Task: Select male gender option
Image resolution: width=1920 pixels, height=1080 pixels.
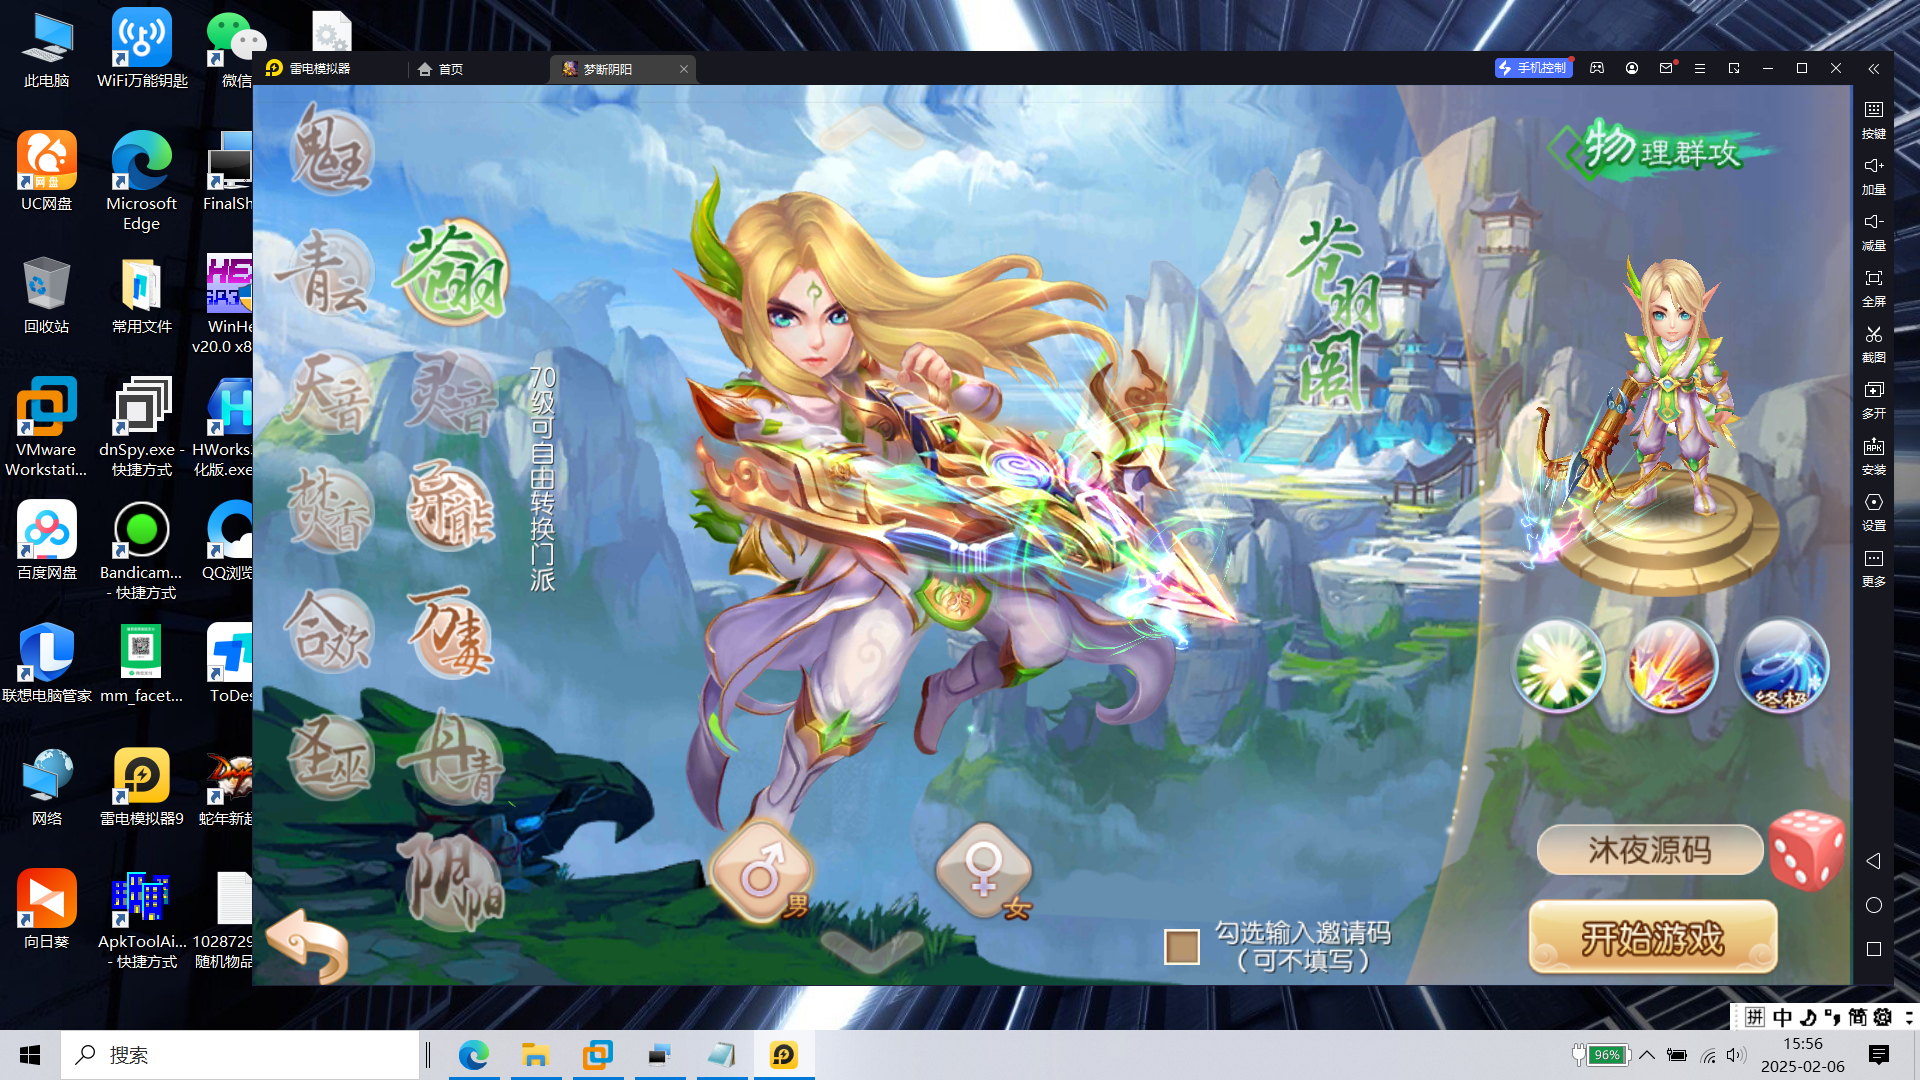Action: [x=762, y=872]
